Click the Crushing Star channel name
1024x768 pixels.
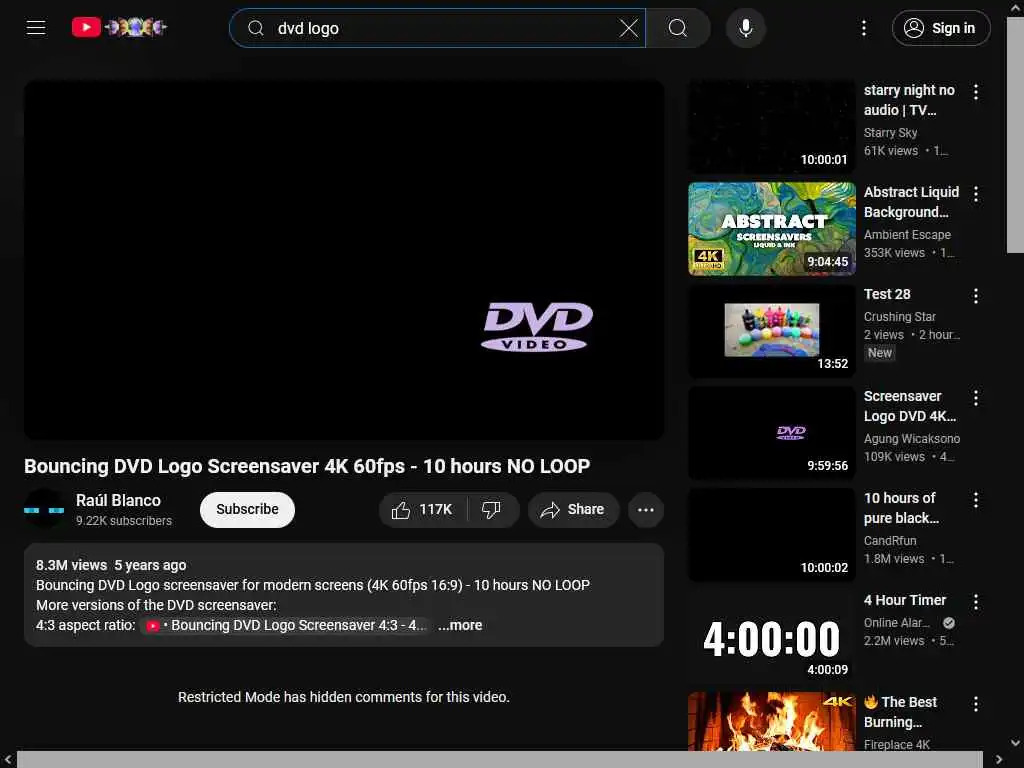(x=899, y=317)
